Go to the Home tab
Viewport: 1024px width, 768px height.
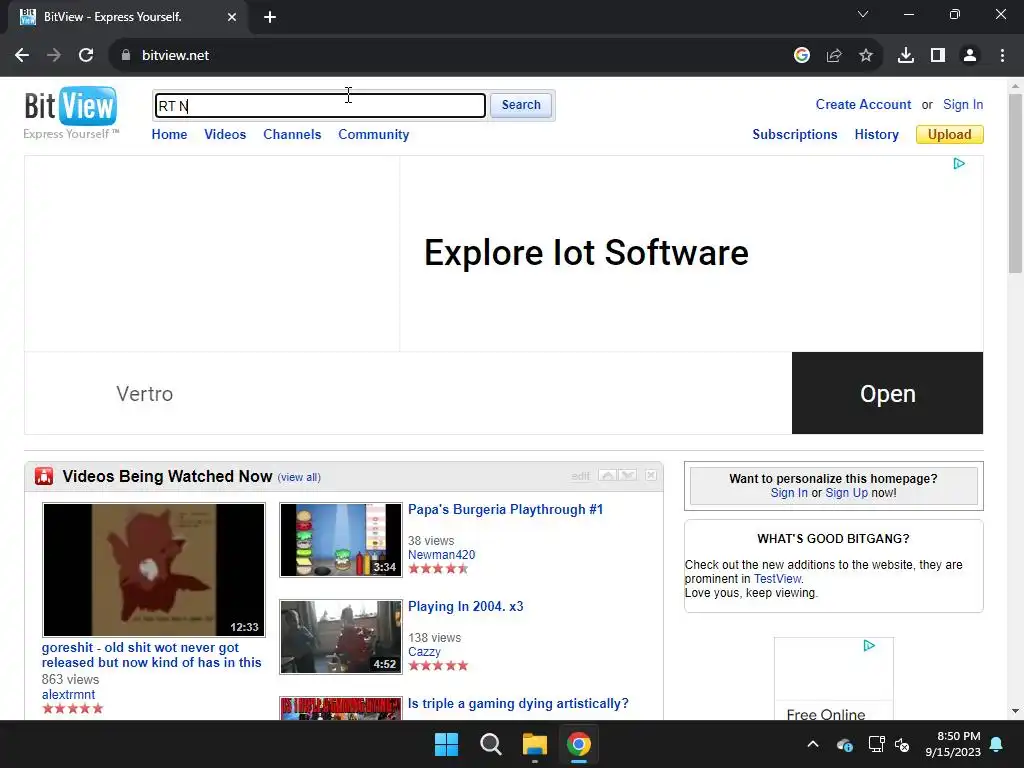(x=169, y=135)
